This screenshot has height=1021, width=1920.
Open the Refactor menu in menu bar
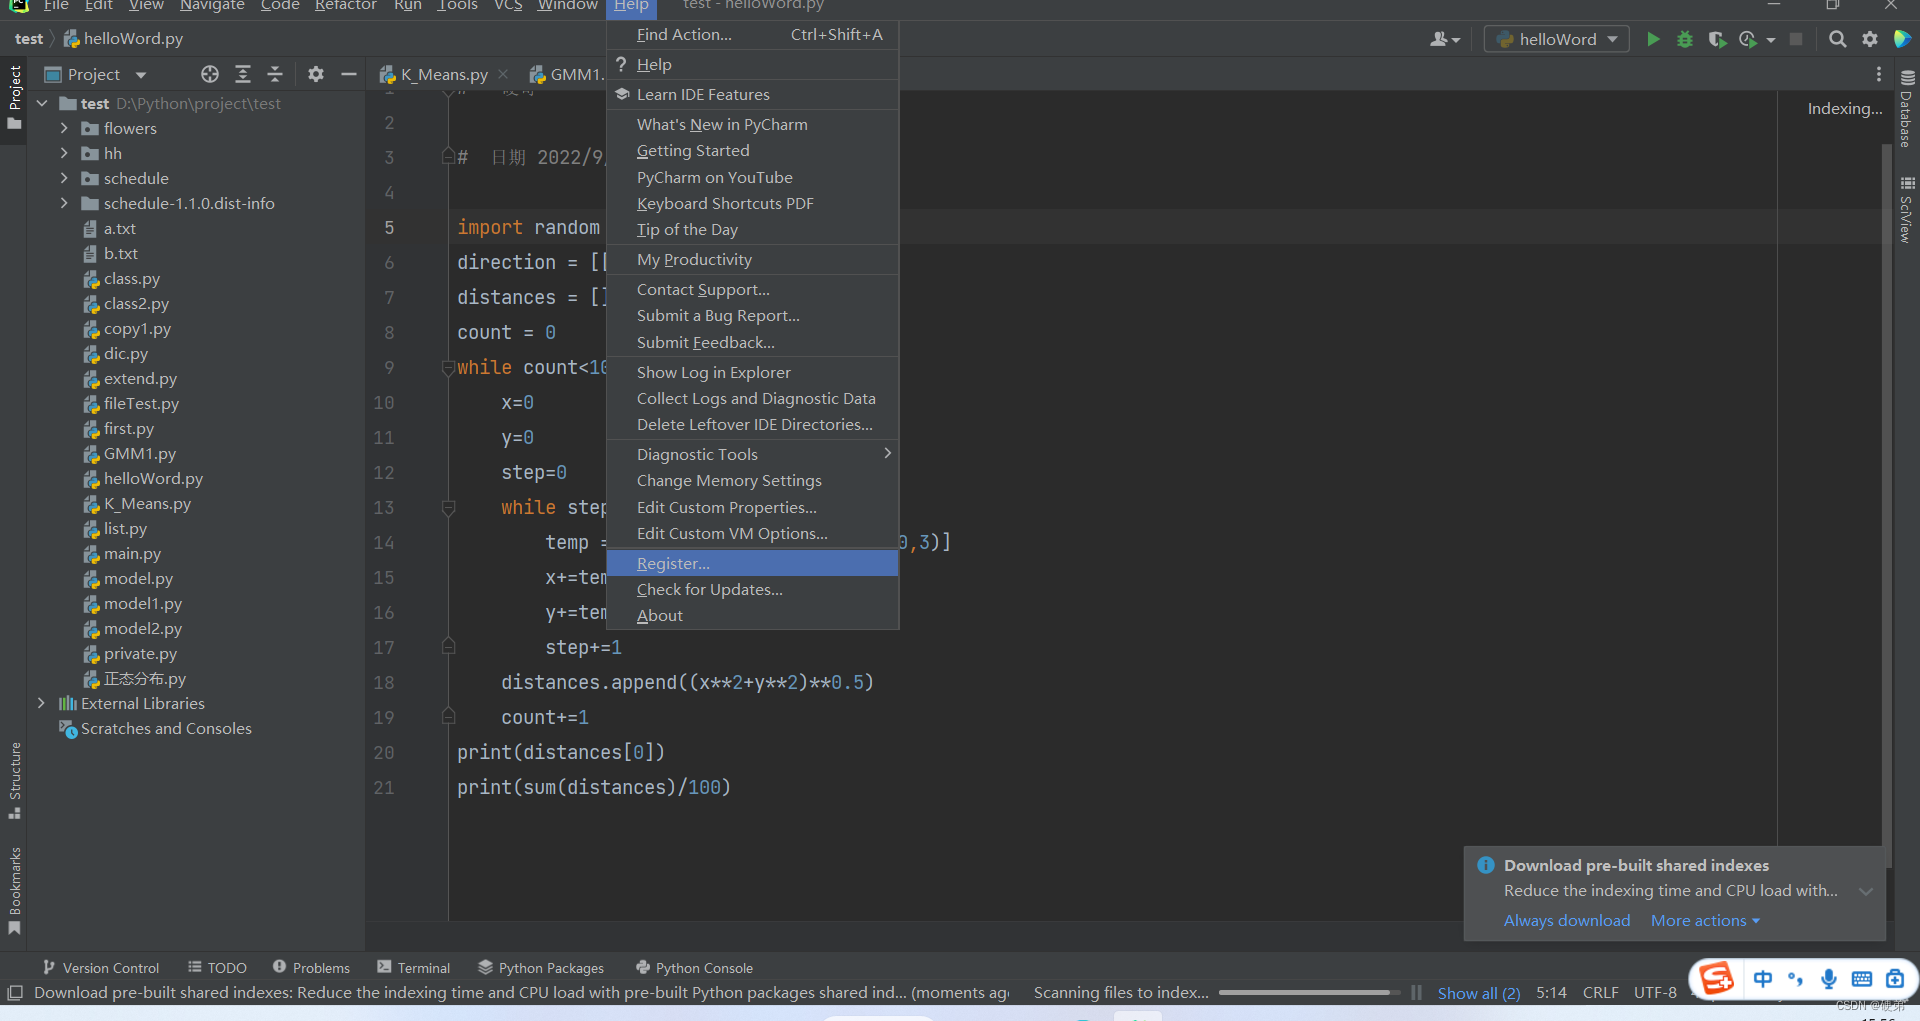(345, 5)
